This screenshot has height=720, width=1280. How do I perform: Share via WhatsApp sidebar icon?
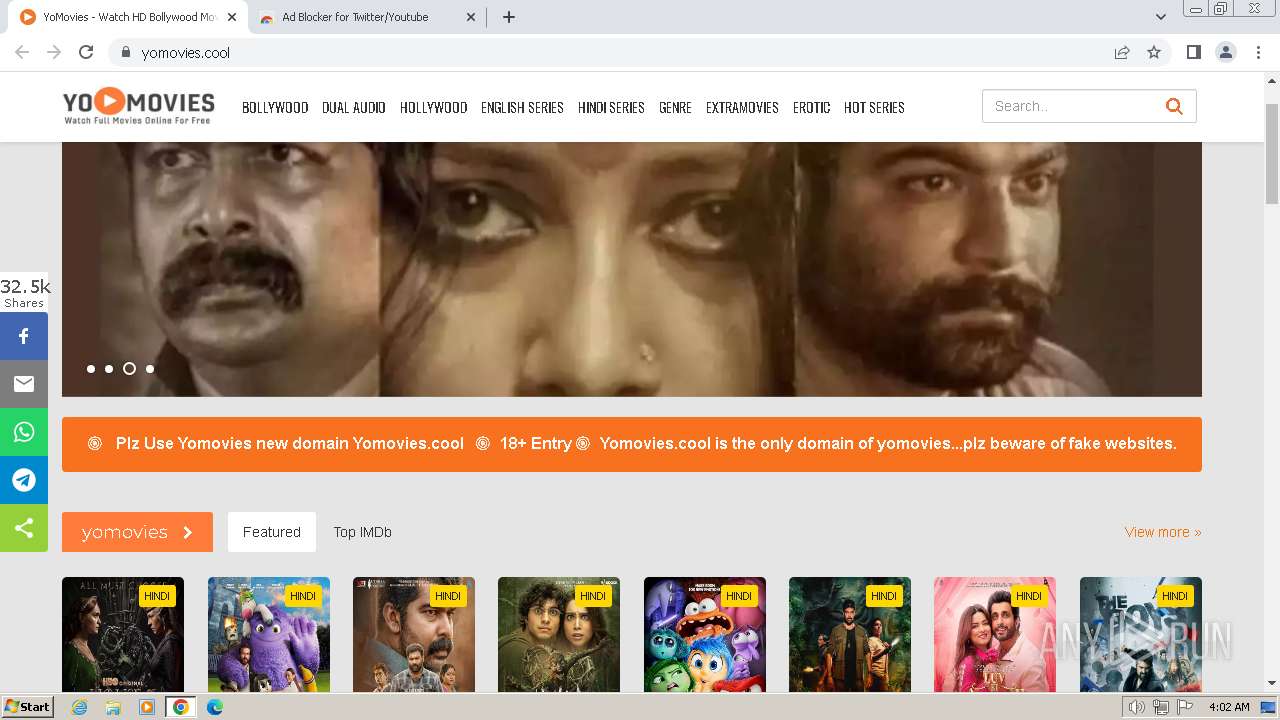[24, 432]
